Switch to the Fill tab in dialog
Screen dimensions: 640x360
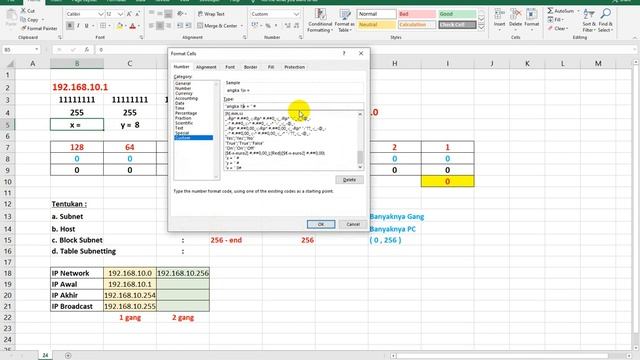[271, 67]
